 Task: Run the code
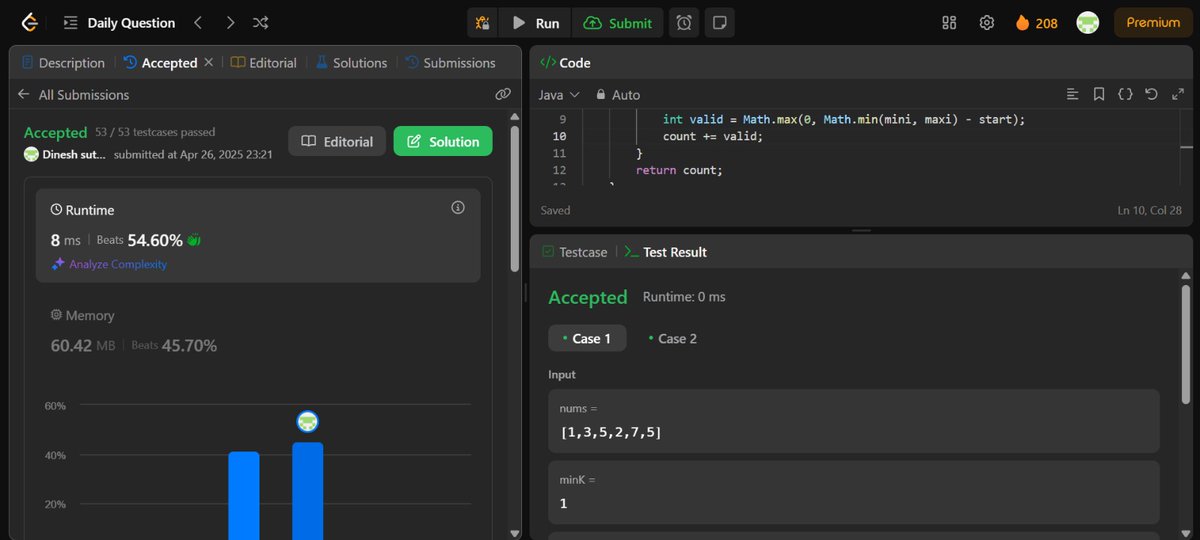535,23
